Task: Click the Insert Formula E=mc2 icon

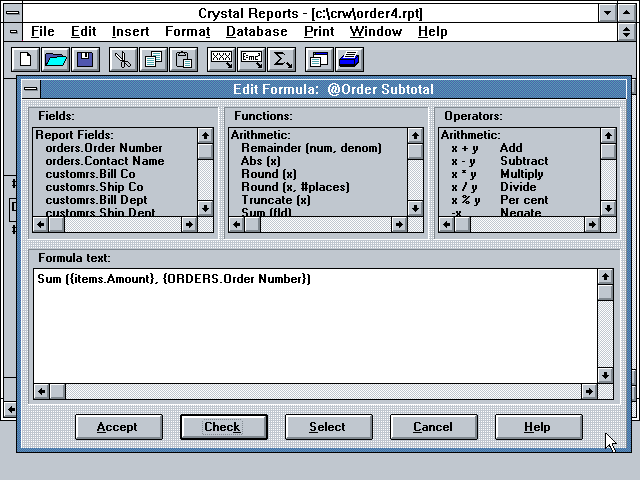Action: coord(251,60)
